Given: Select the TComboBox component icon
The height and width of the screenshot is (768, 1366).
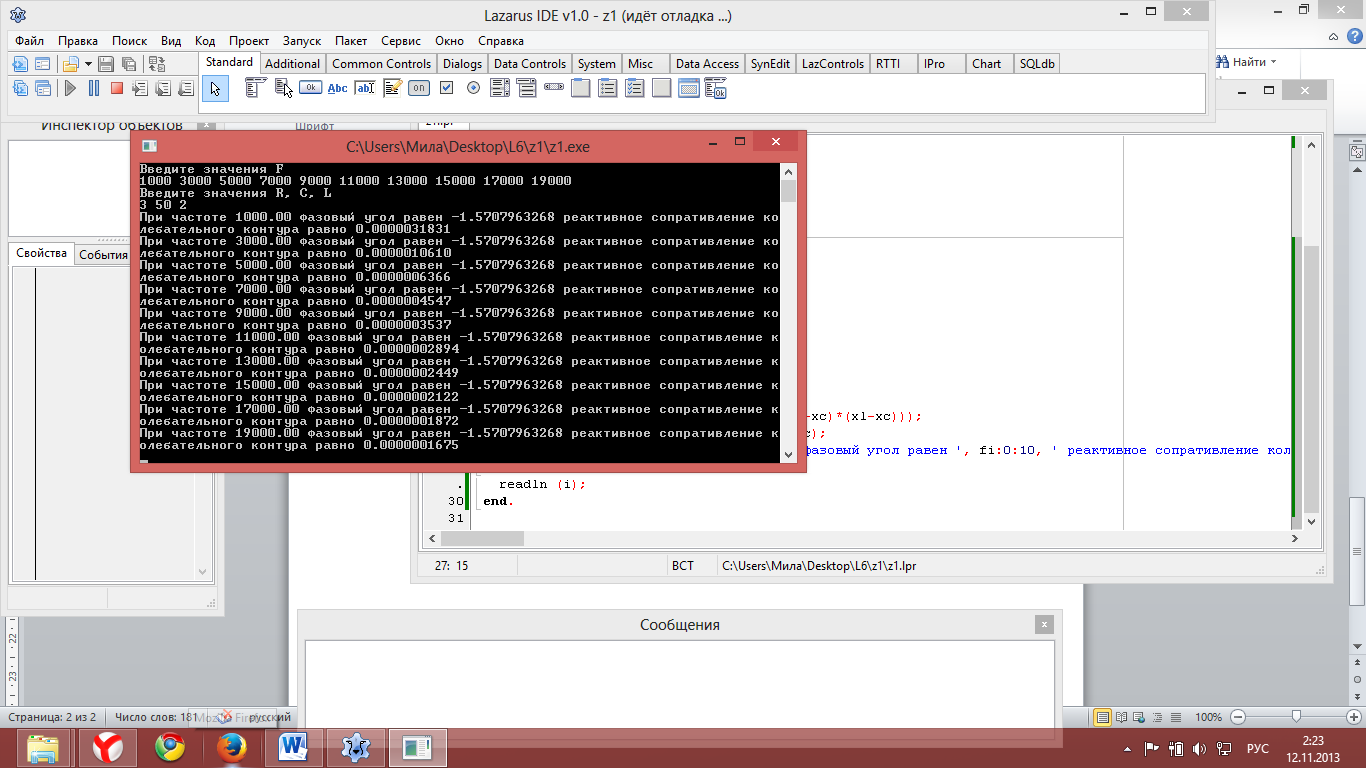Looking at the screenshot, I should pyautogui.click(x=527, y=88).
